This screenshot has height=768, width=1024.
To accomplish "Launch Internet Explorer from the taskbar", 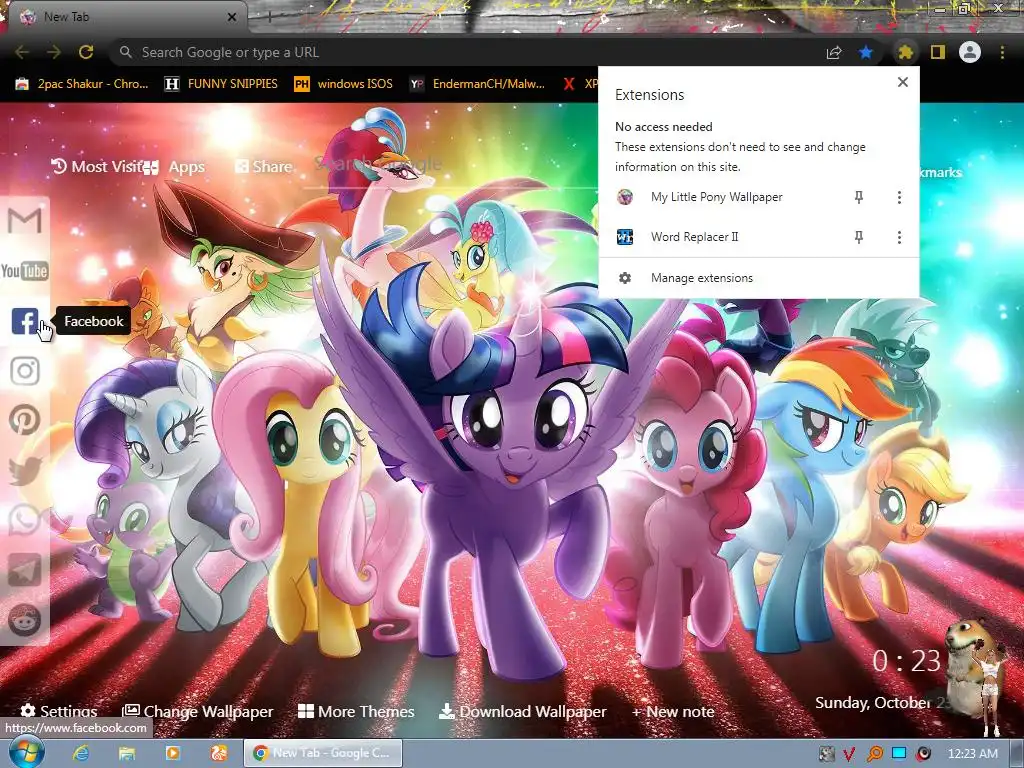I will (81, 753).
